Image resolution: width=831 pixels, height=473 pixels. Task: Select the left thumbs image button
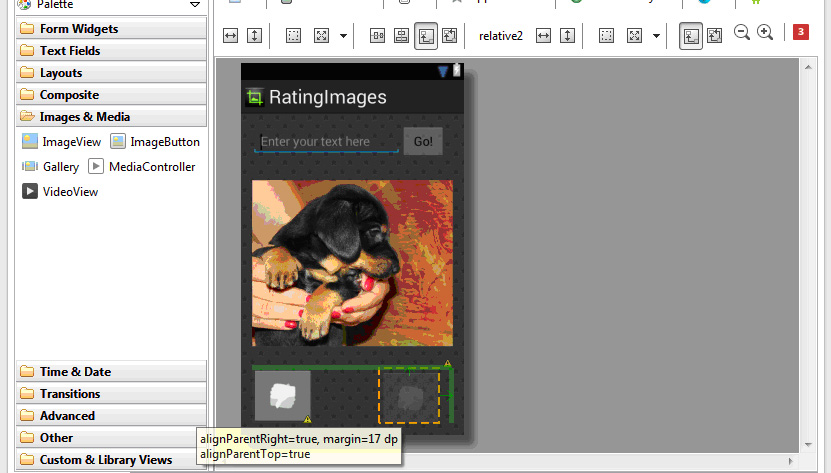click(x=282, y=396)
